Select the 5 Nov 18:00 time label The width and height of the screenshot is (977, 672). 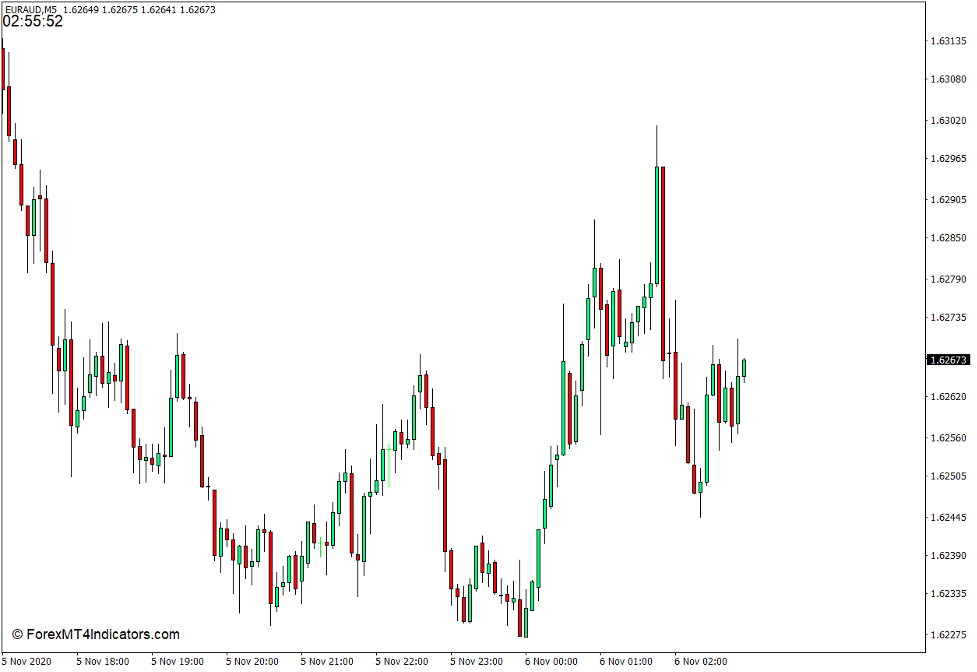tap(103, 661)
